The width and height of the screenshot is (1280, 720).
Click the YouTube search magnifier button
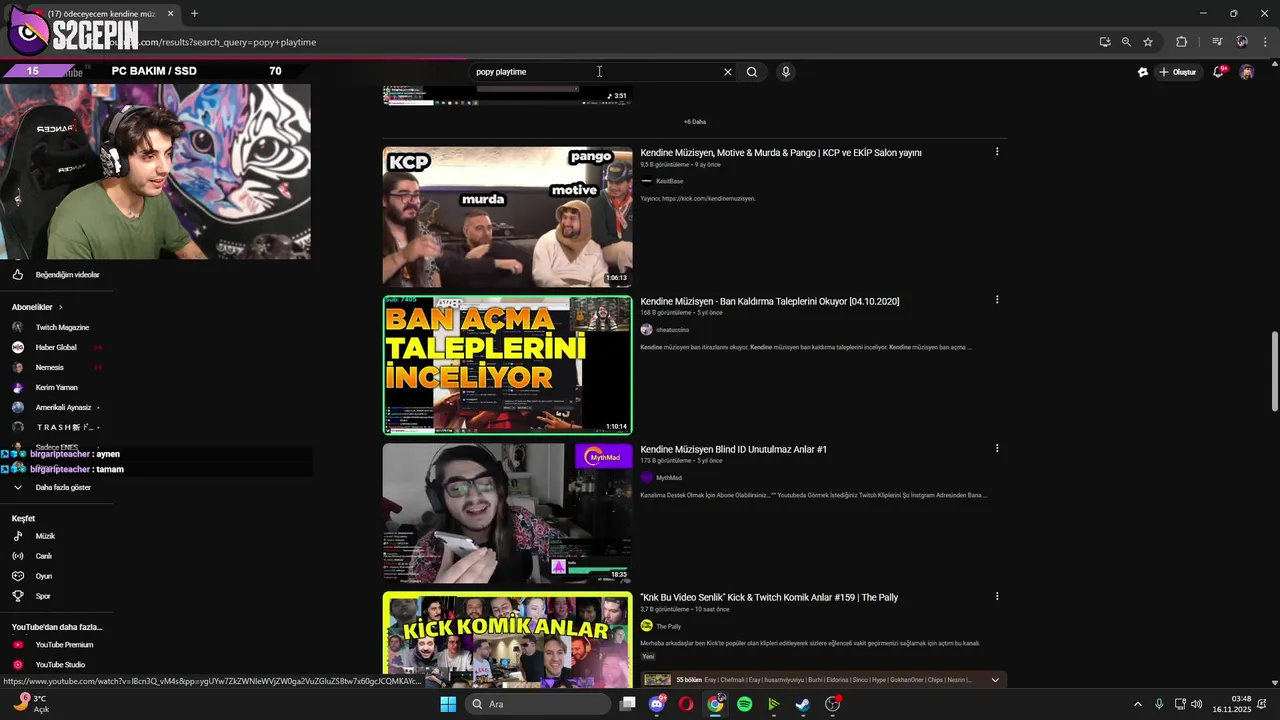click(x=752, y=72)
